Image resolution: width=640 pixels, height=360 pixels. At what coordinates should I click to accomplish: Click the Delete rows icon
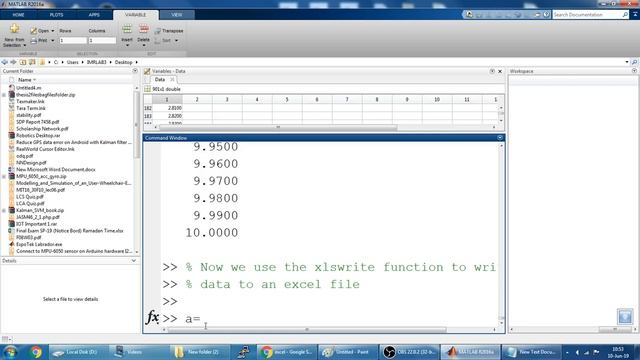tap(144, 29)
